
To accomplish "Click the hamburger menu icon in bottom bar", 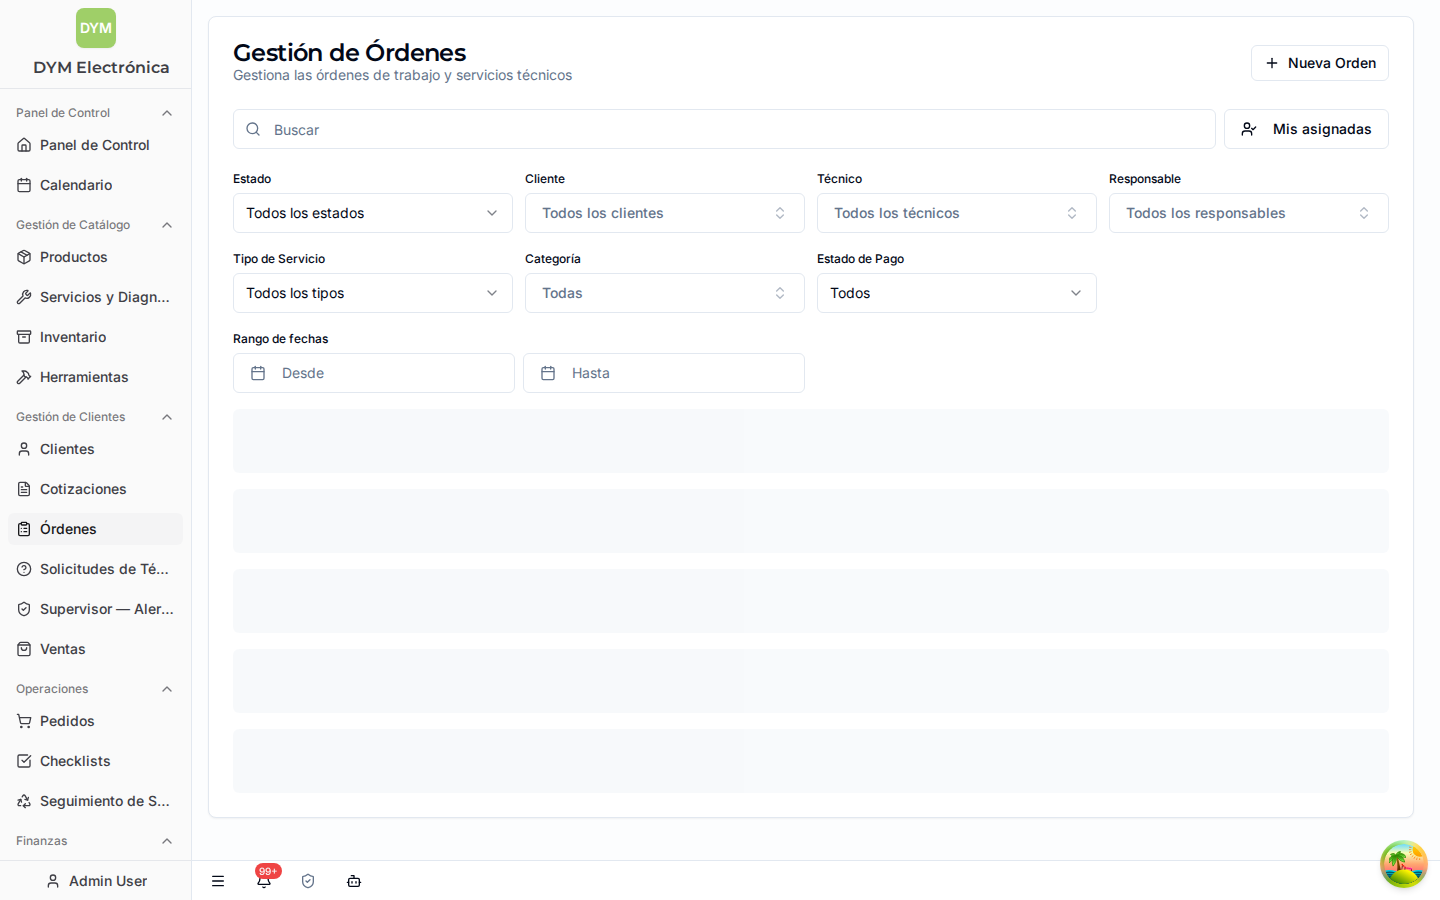I will pos(218,881).
